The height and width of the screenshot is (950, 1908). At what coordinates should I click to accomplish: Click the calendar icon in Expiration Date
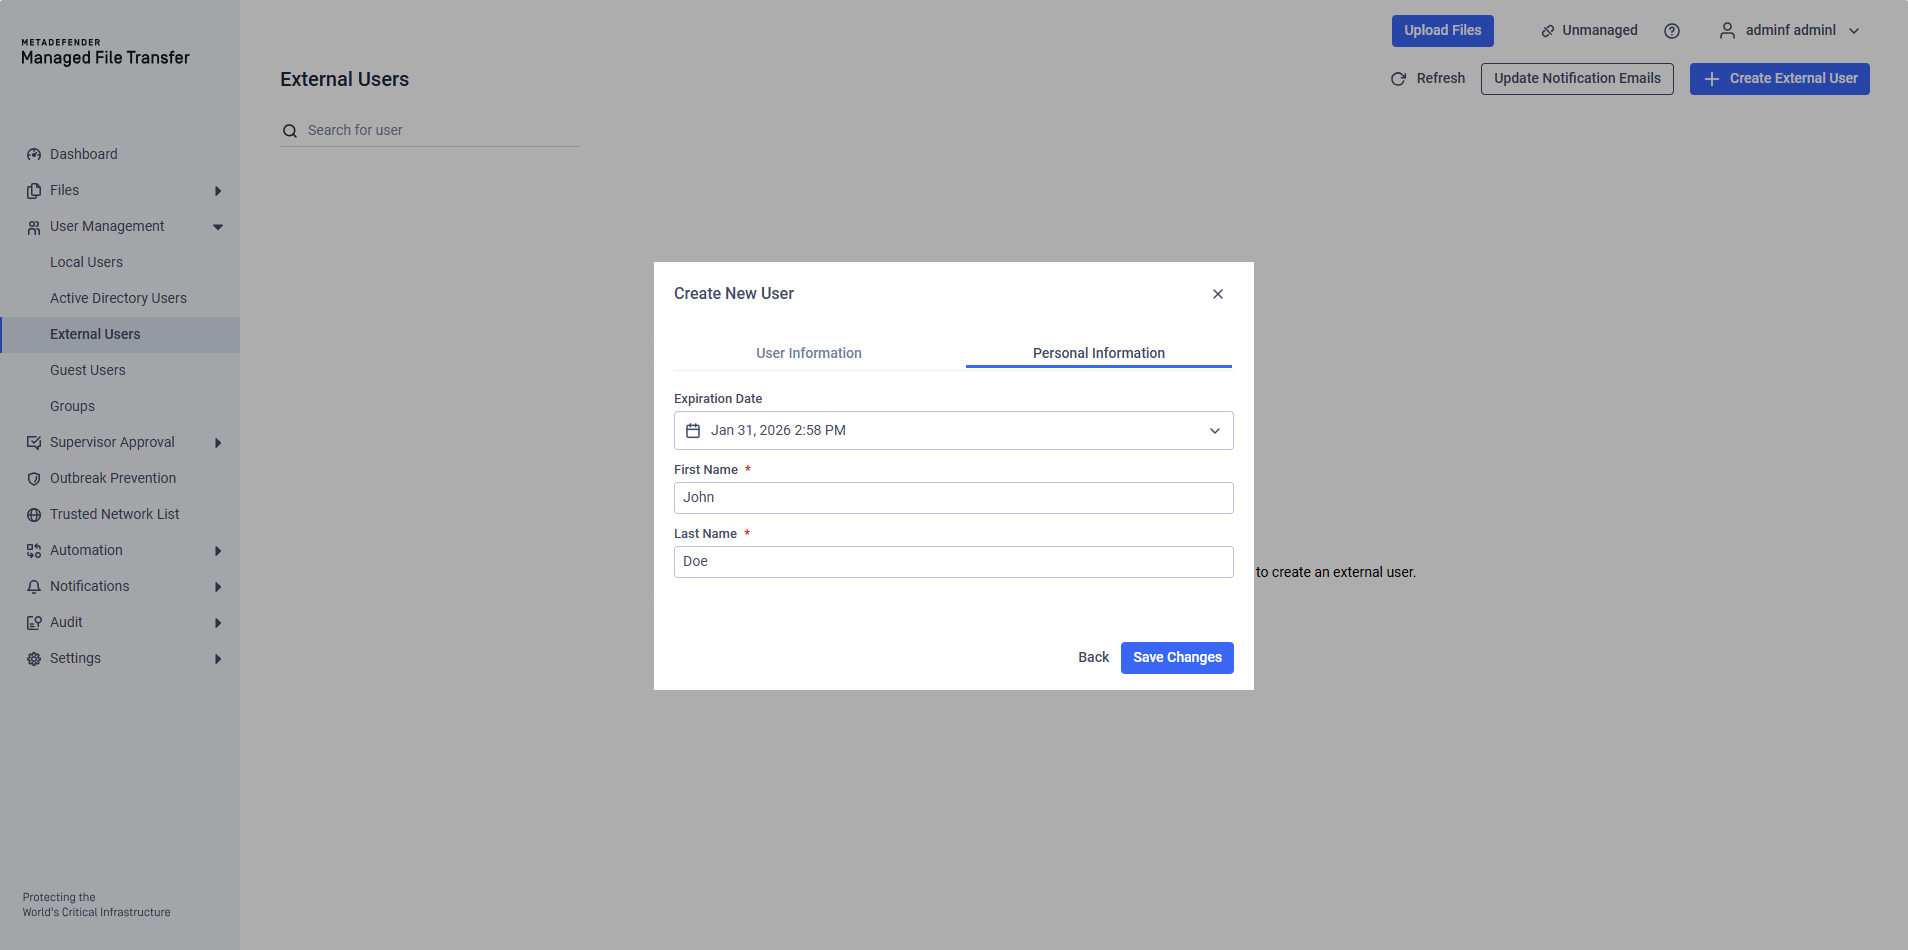pyautogui.click(x=693, y=431)
